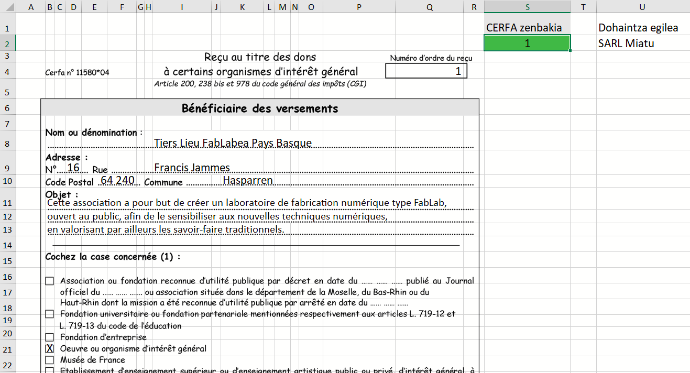The image size is (690, 373).
Task: Check the Fondation universitaire checkbox
Action: pos(50,314)
